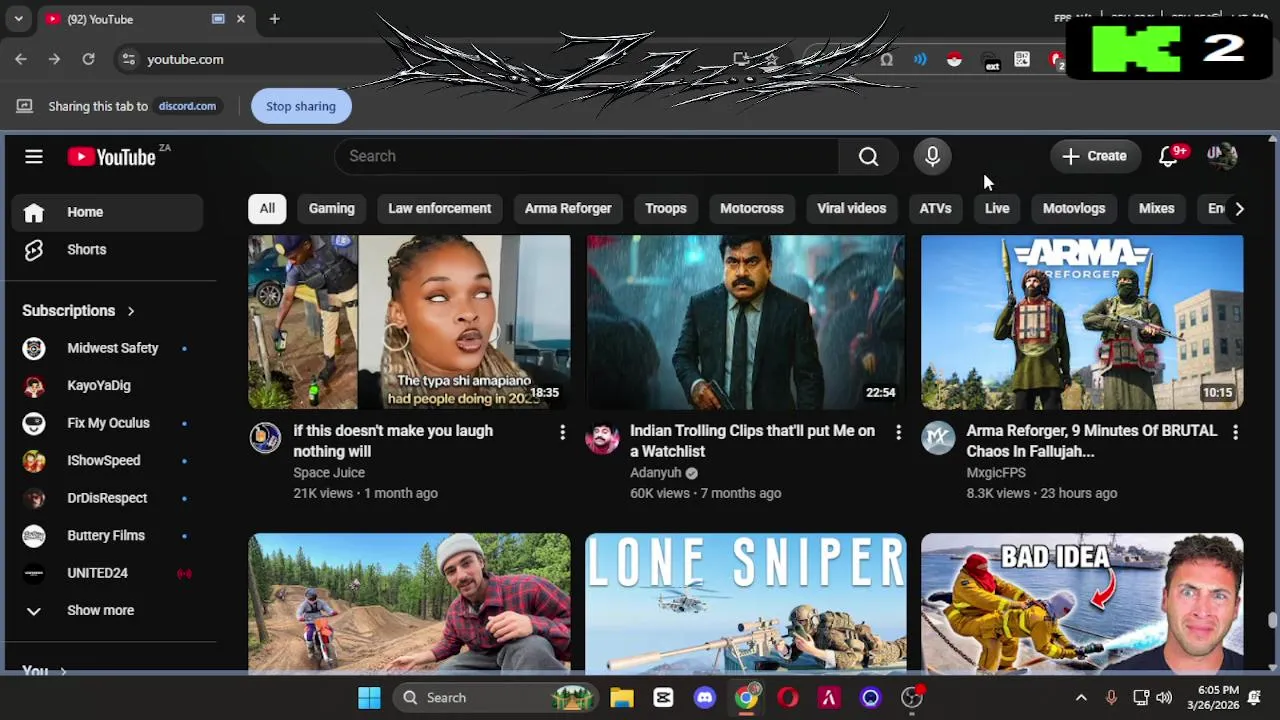Open the Buttery Films channel

pos(108,535)
